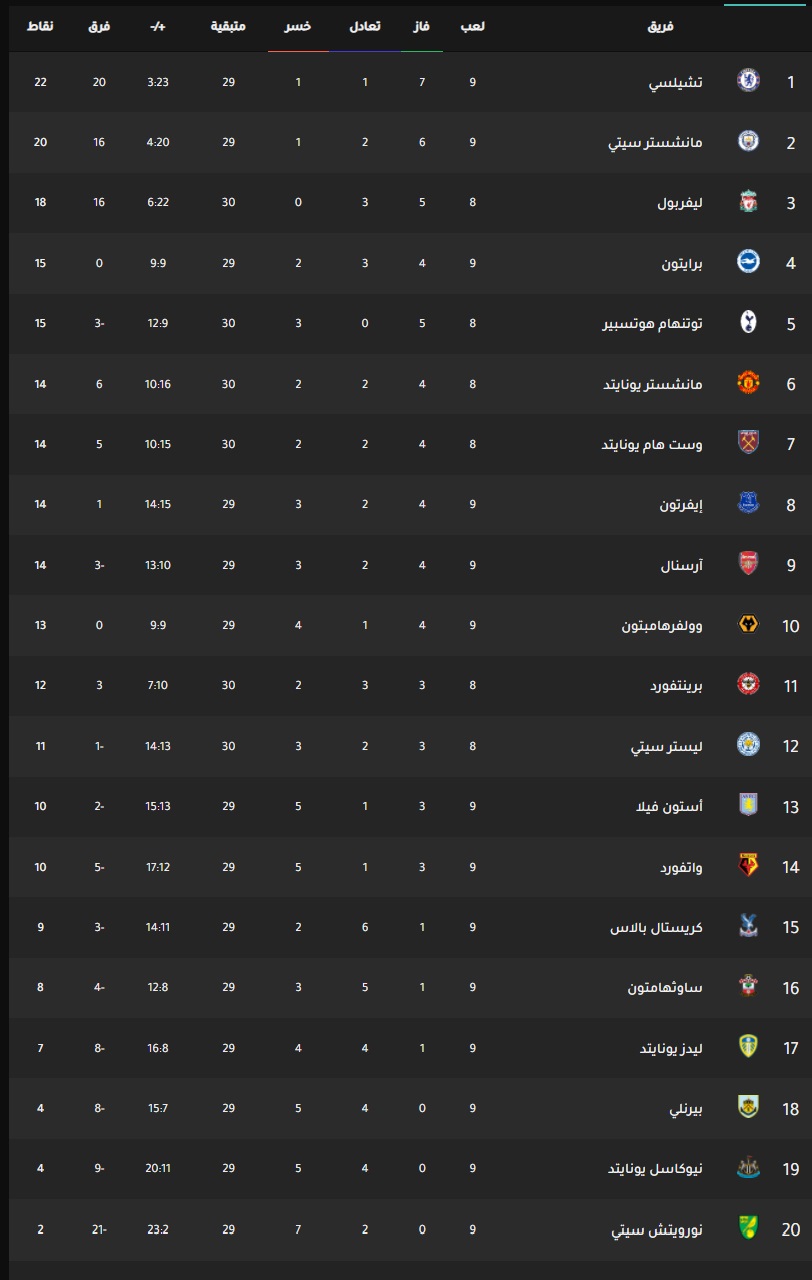
Task: Click the Manchester United badge icon
Action: click(748, 383)
